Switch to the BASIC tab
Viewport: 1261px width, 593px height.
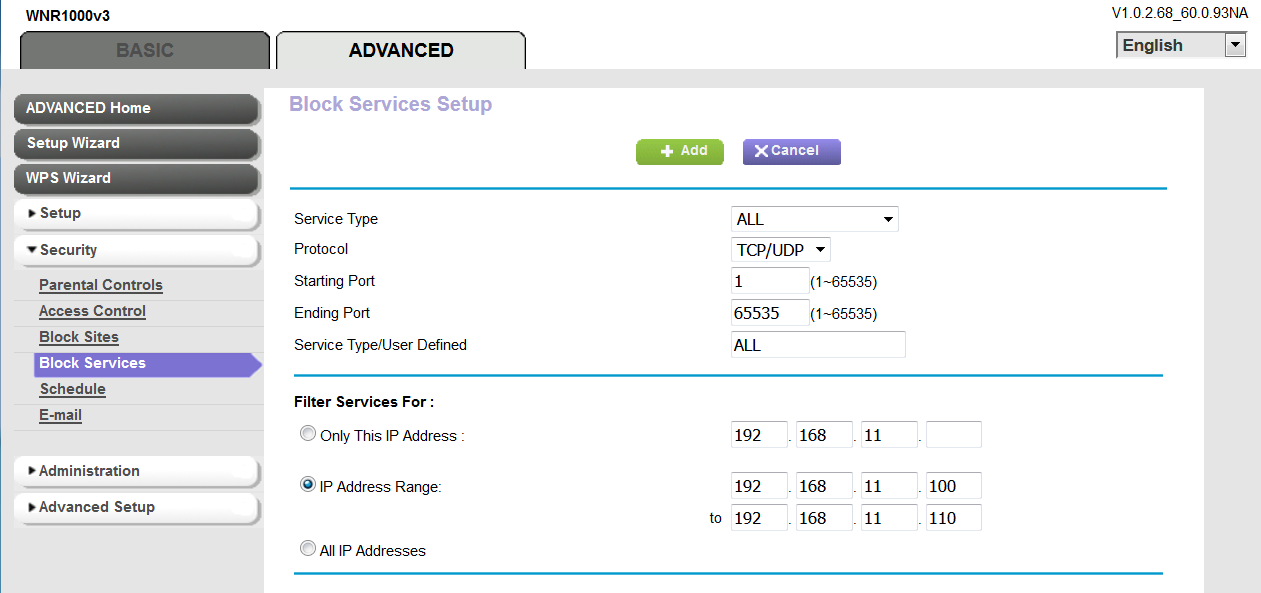[x=145, y=50]
